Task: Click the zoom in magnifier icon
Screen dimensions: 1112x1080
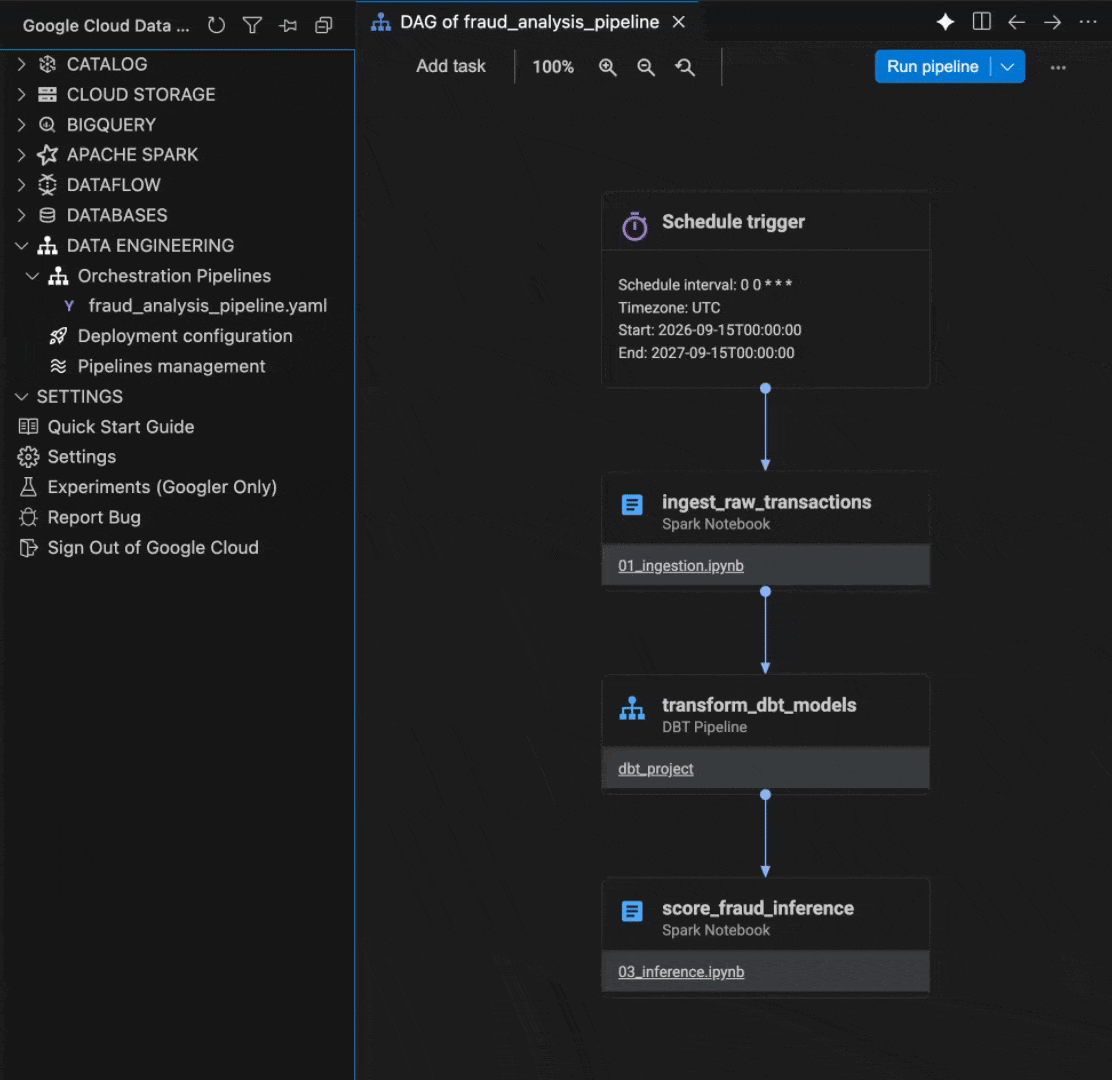Action: (608, 67)
